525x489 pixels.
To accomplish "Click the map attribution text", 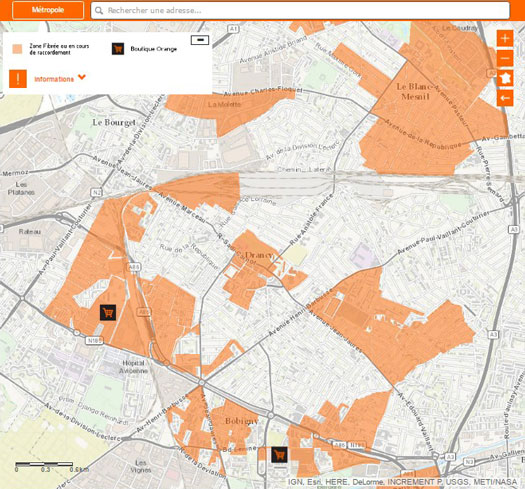I will (x=402, y=482).
